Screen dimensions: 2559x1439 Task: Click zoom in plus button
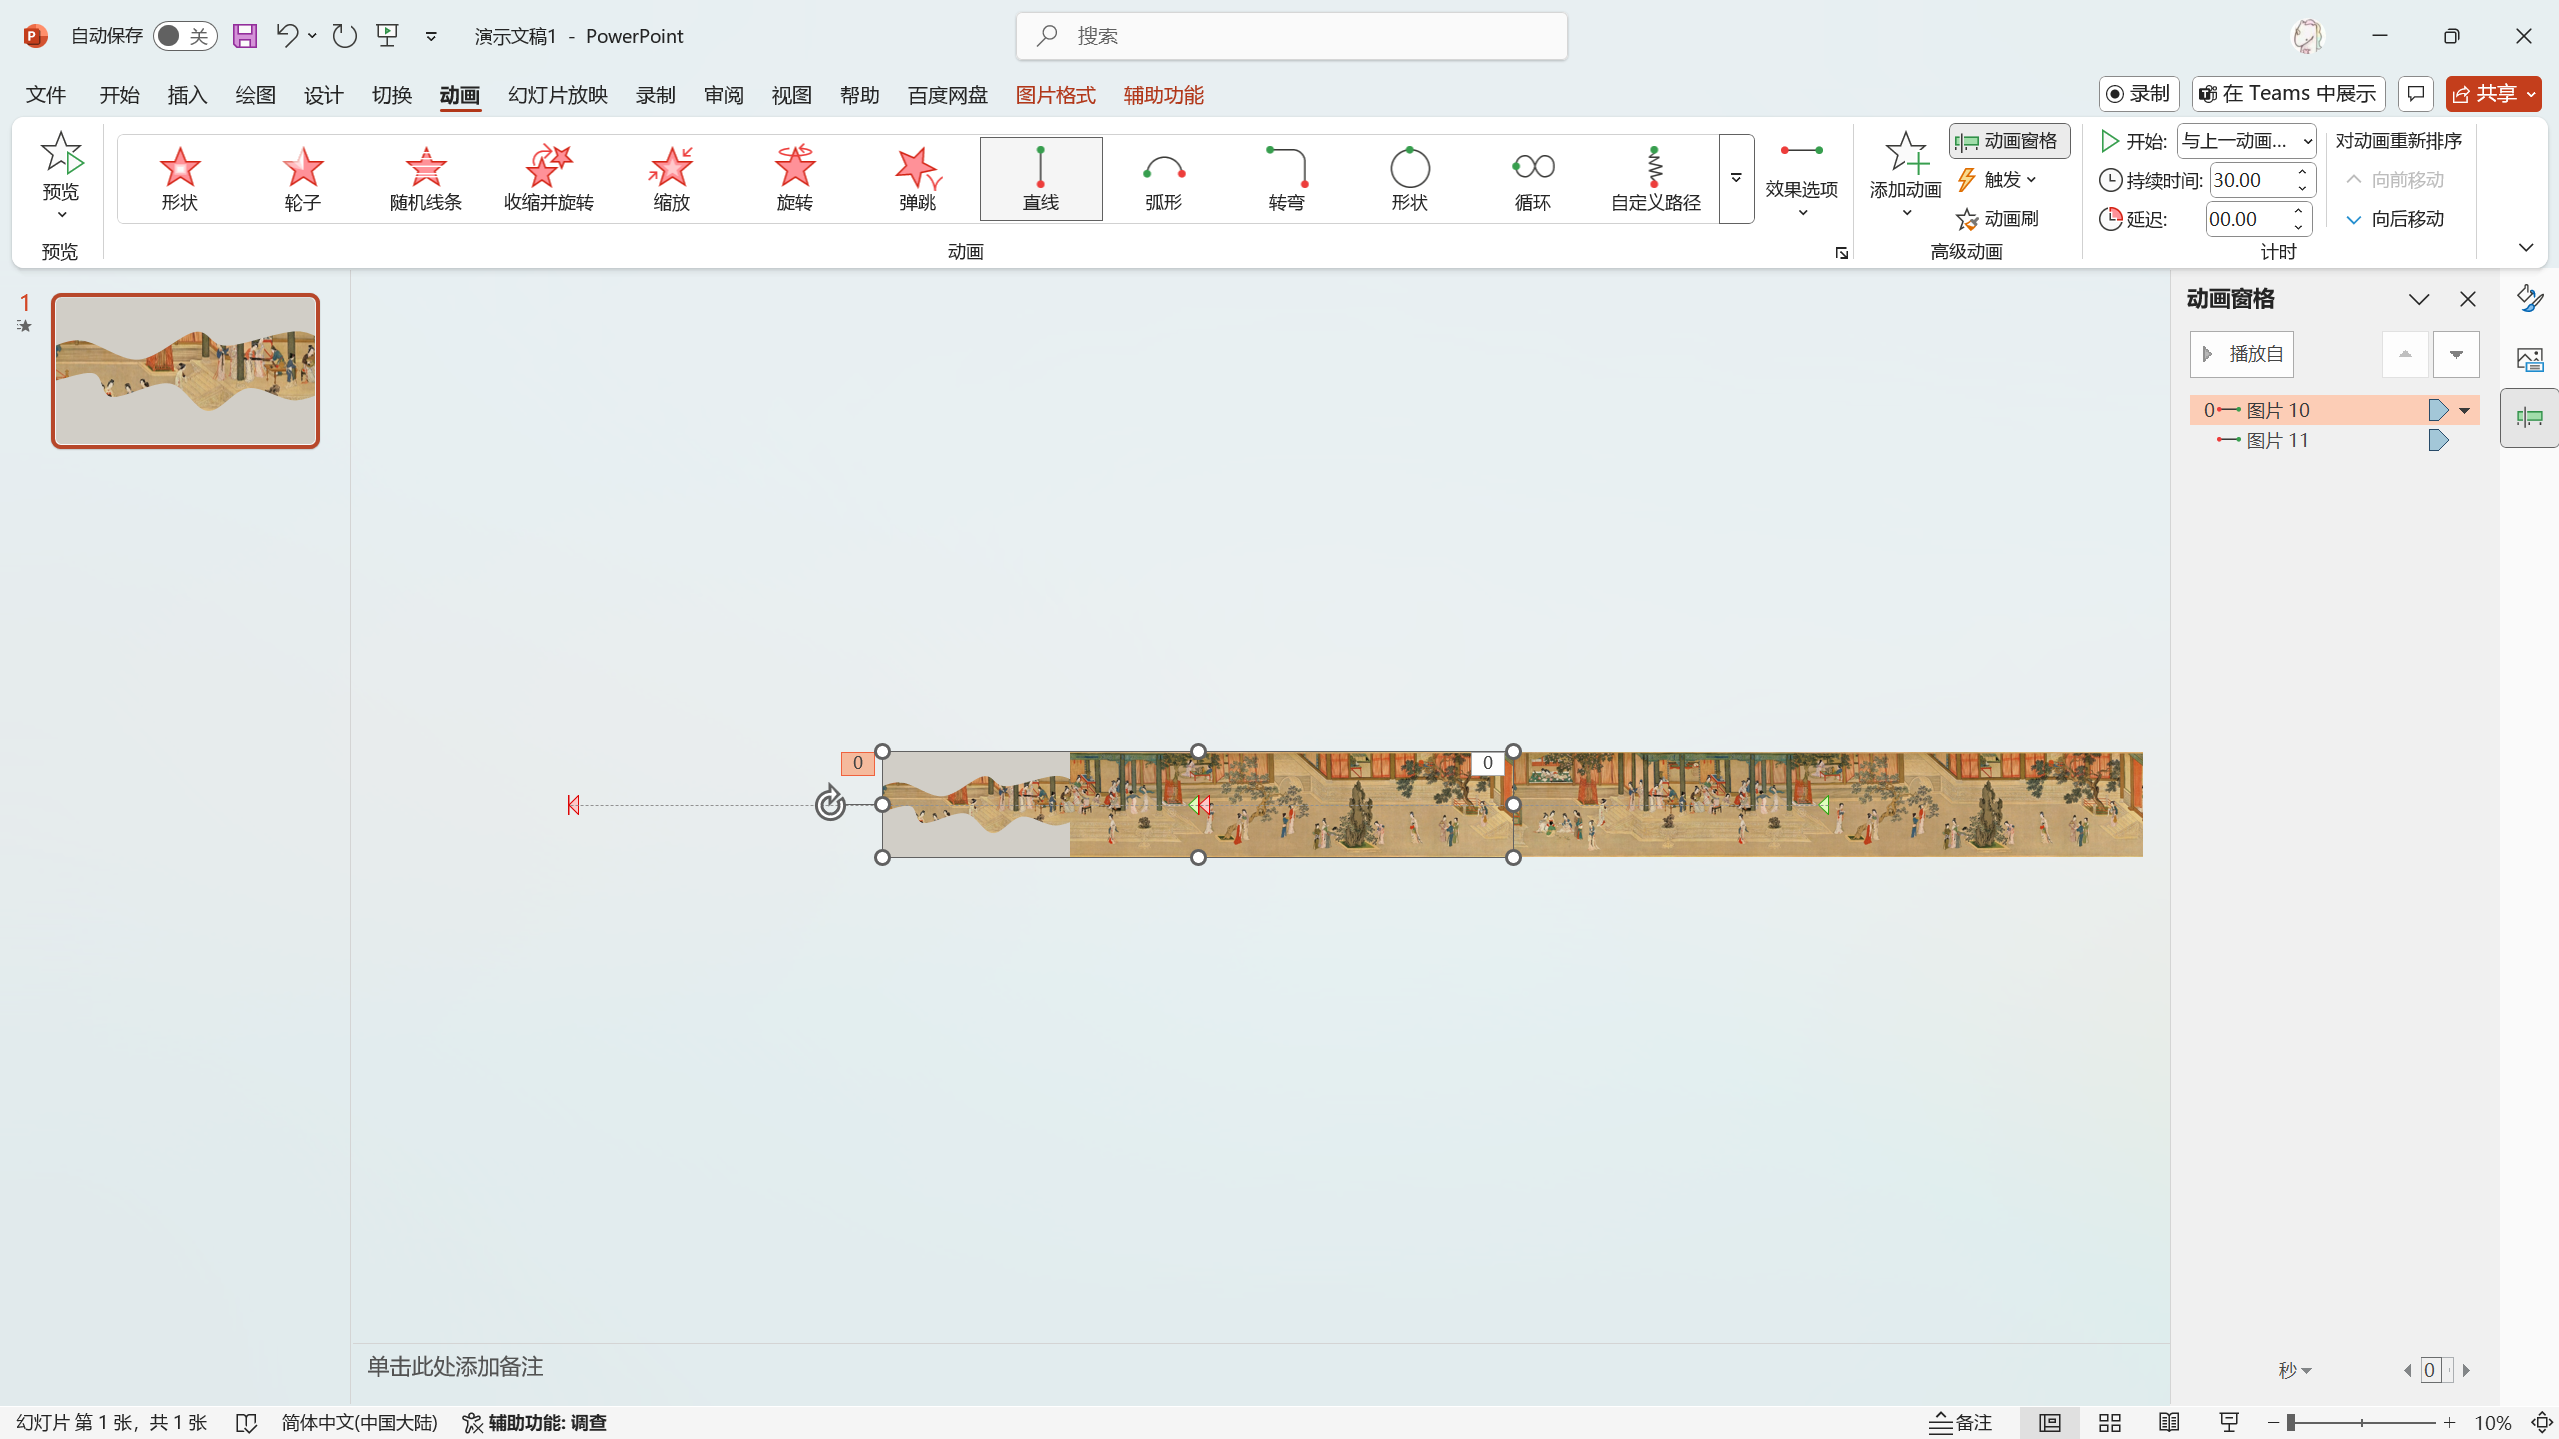[x=2449, y=1422]
